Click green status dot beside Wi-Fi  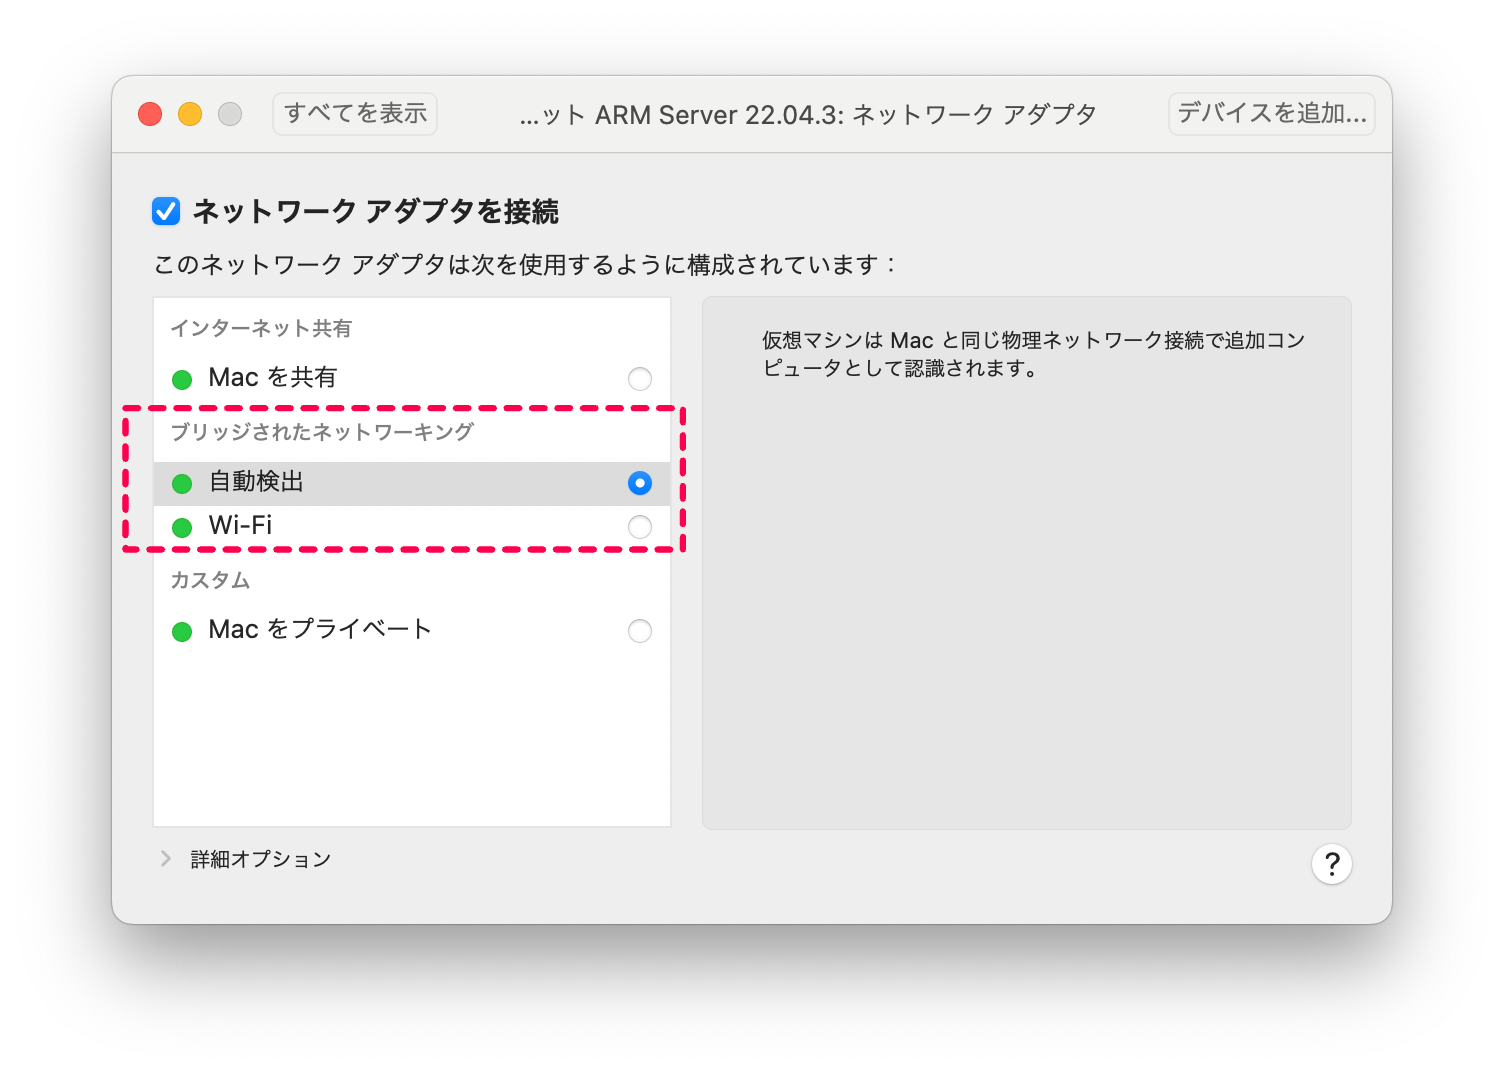point(182,528)
